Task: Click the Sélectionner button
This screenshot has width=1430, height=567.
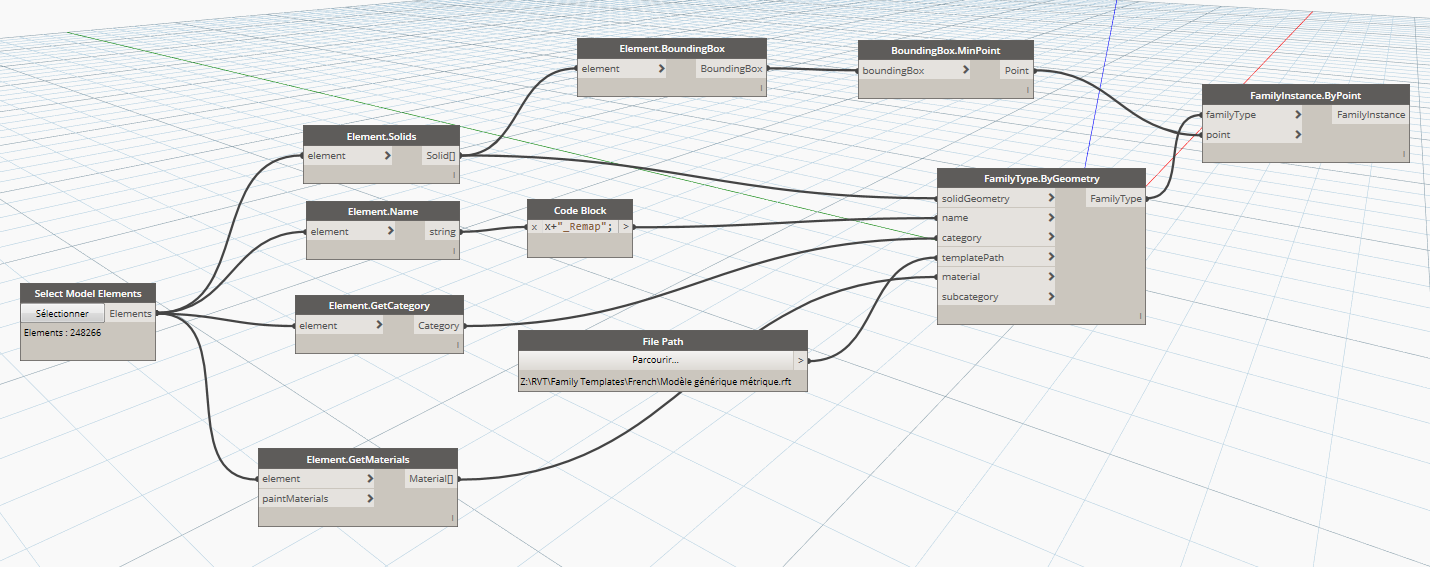Action: pos(62,313)
